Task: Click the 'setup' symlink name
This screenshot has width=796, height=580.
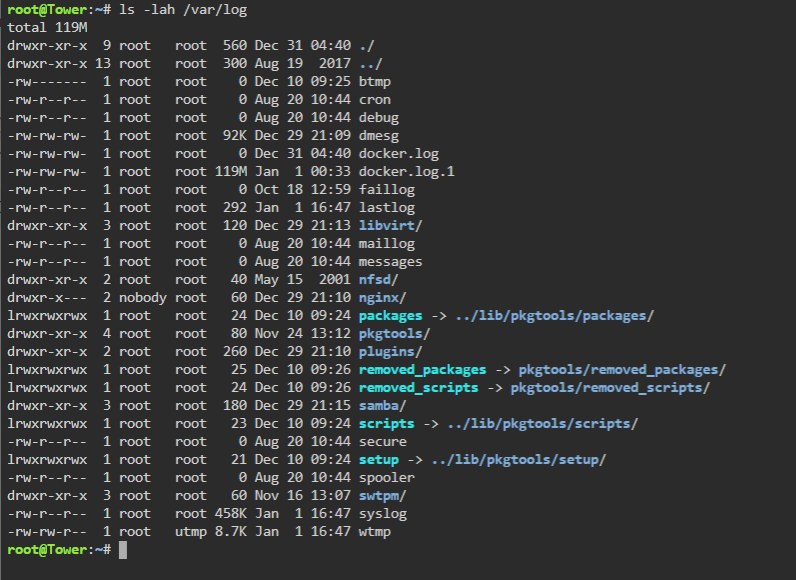Action: point(379,460)
